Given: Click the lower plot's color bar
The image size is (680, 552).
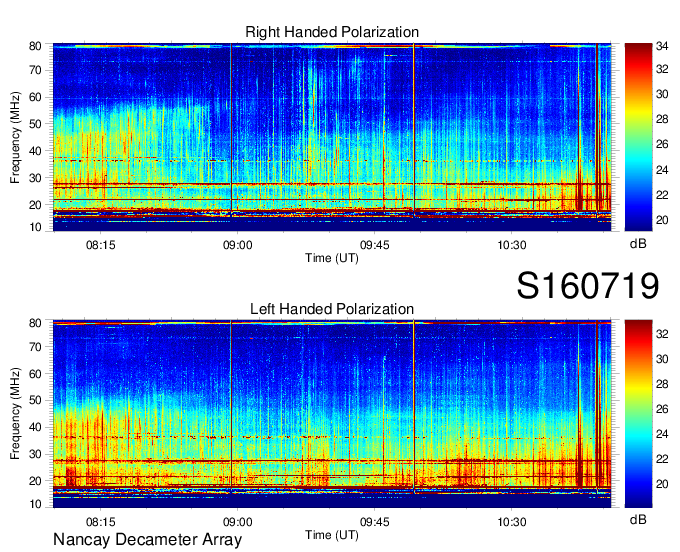Looking at the screenshot, I should coord(638,414).
